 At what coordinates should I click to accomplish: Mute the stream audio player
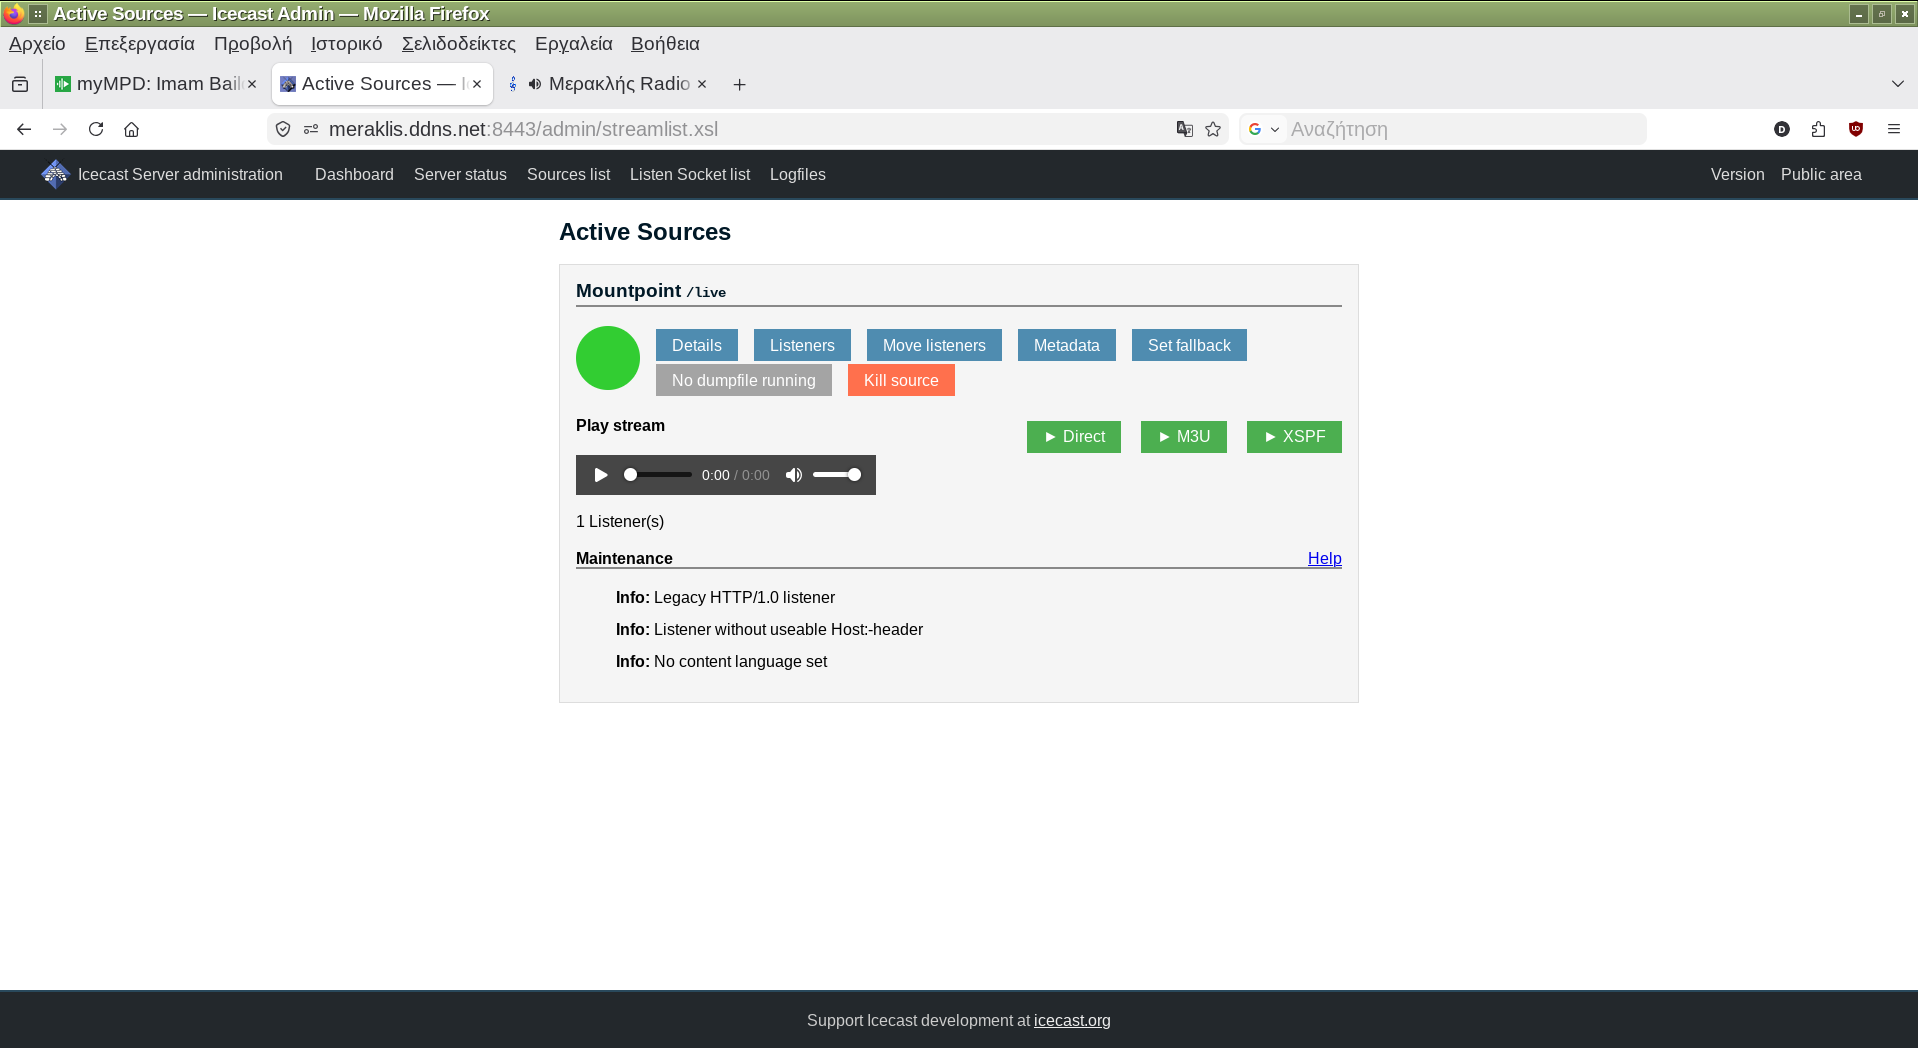(x=794, y=475)
